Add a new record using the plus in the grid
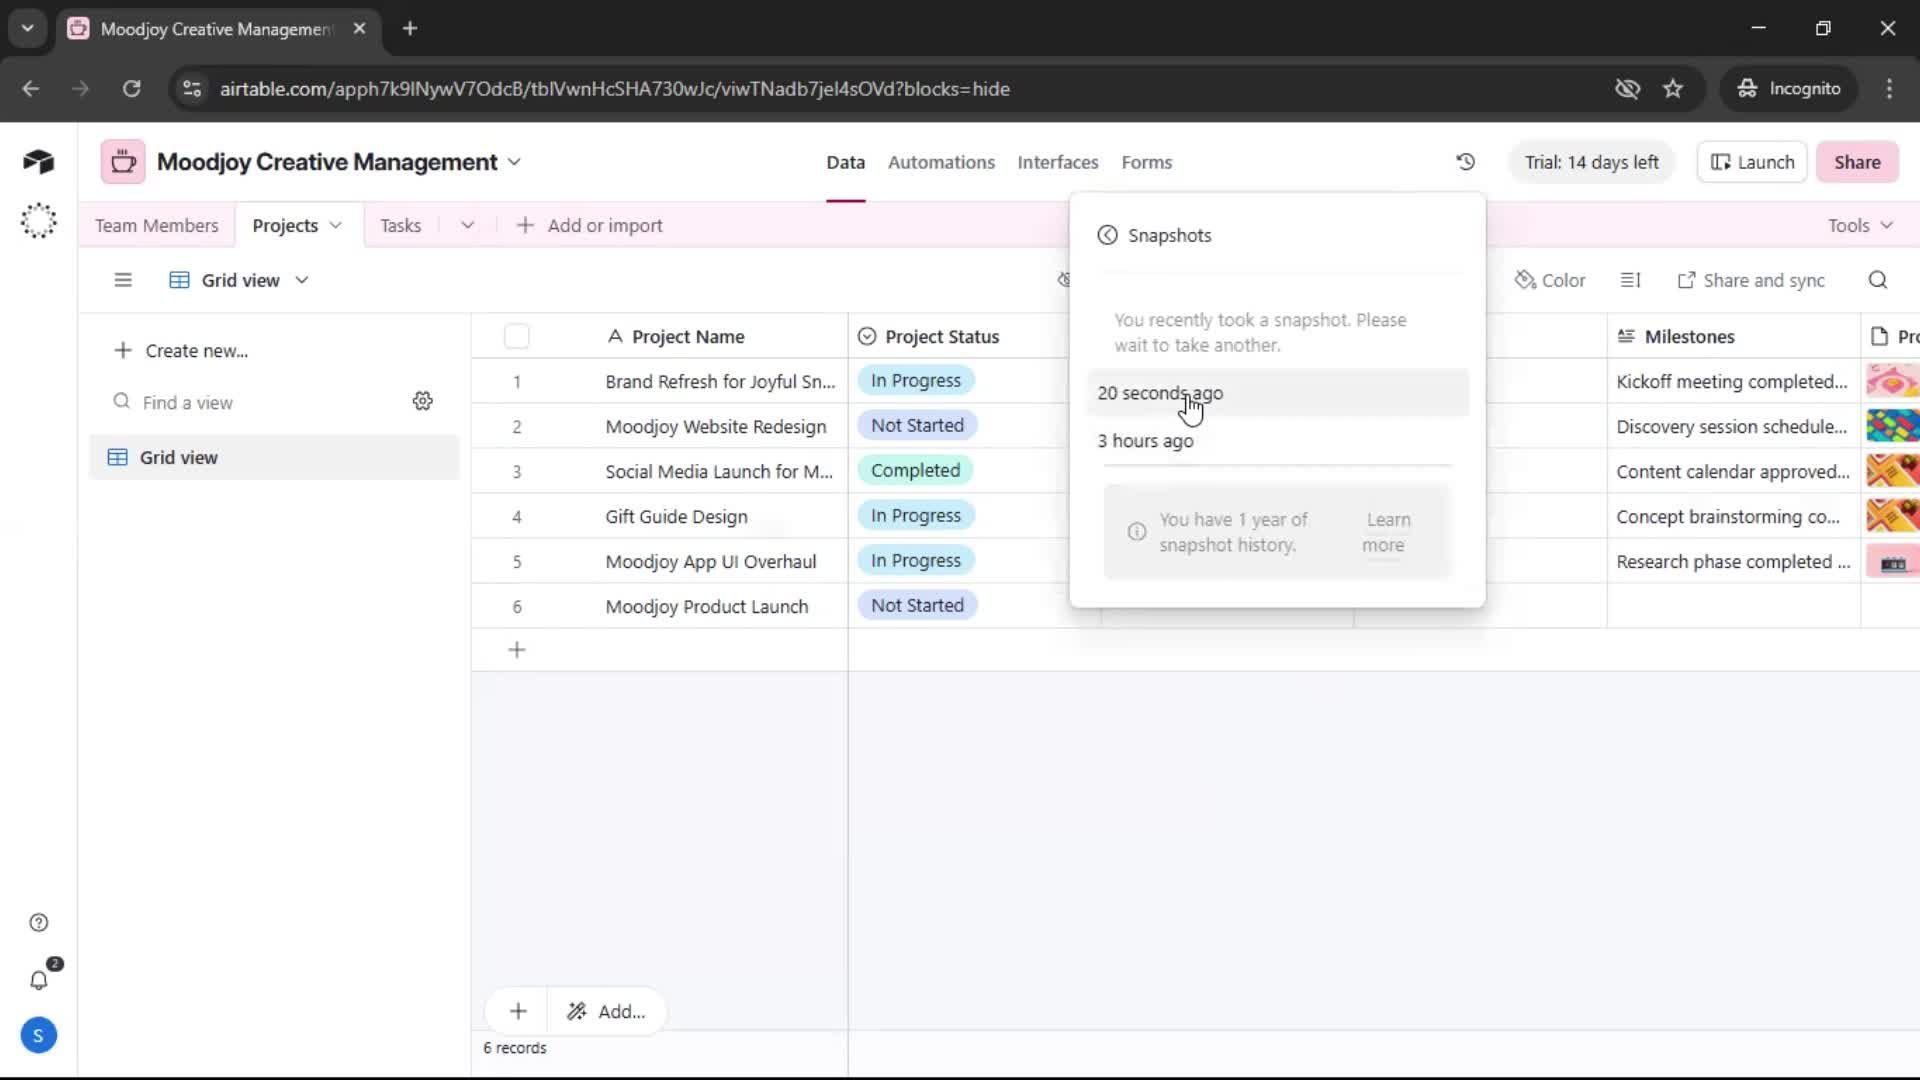Viewport: 1920px width, 1080px height. click(517, 650)
